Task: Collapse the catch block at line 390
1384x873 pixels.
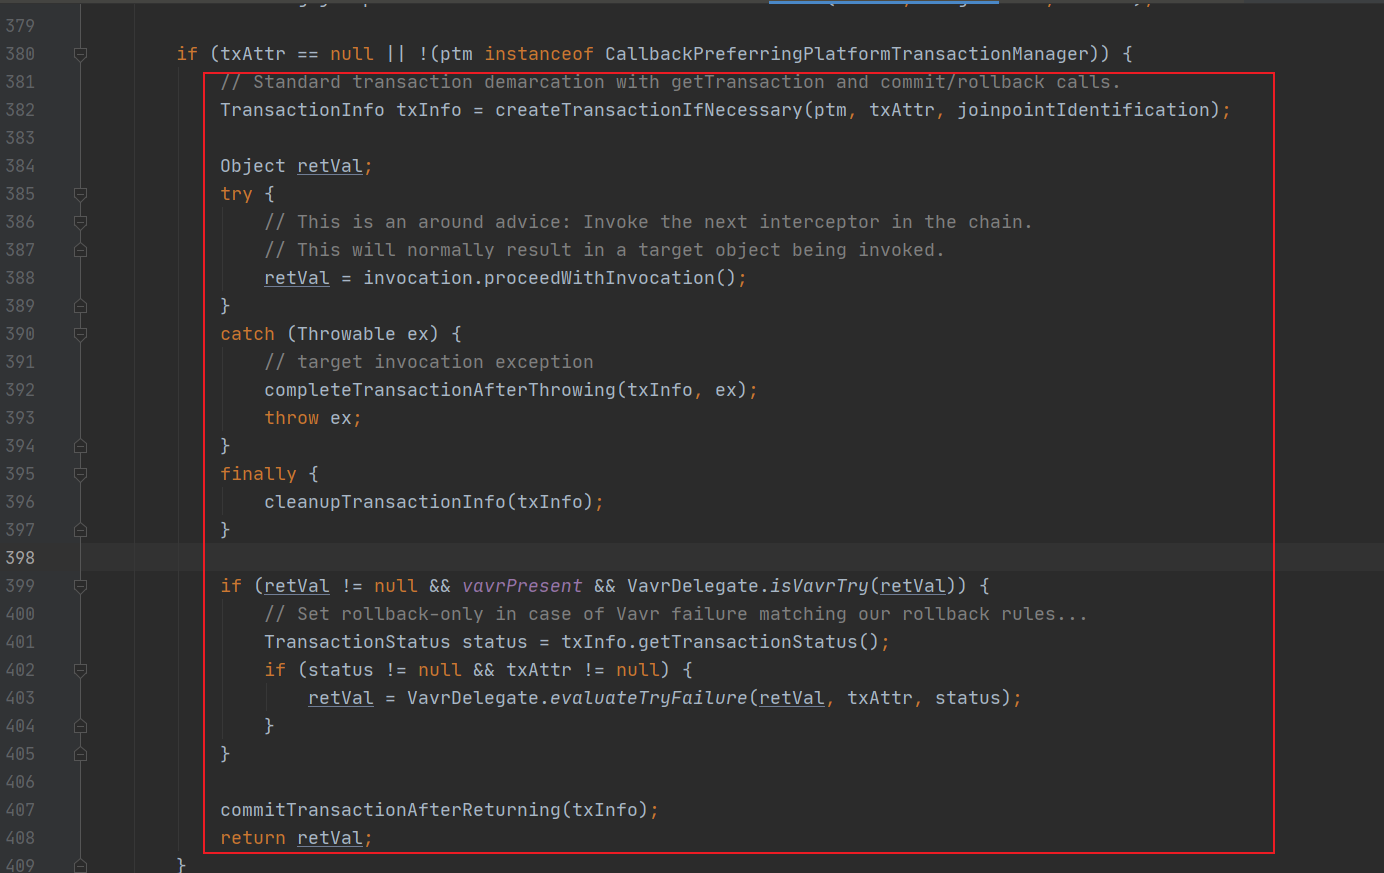Action: [81, 334]
